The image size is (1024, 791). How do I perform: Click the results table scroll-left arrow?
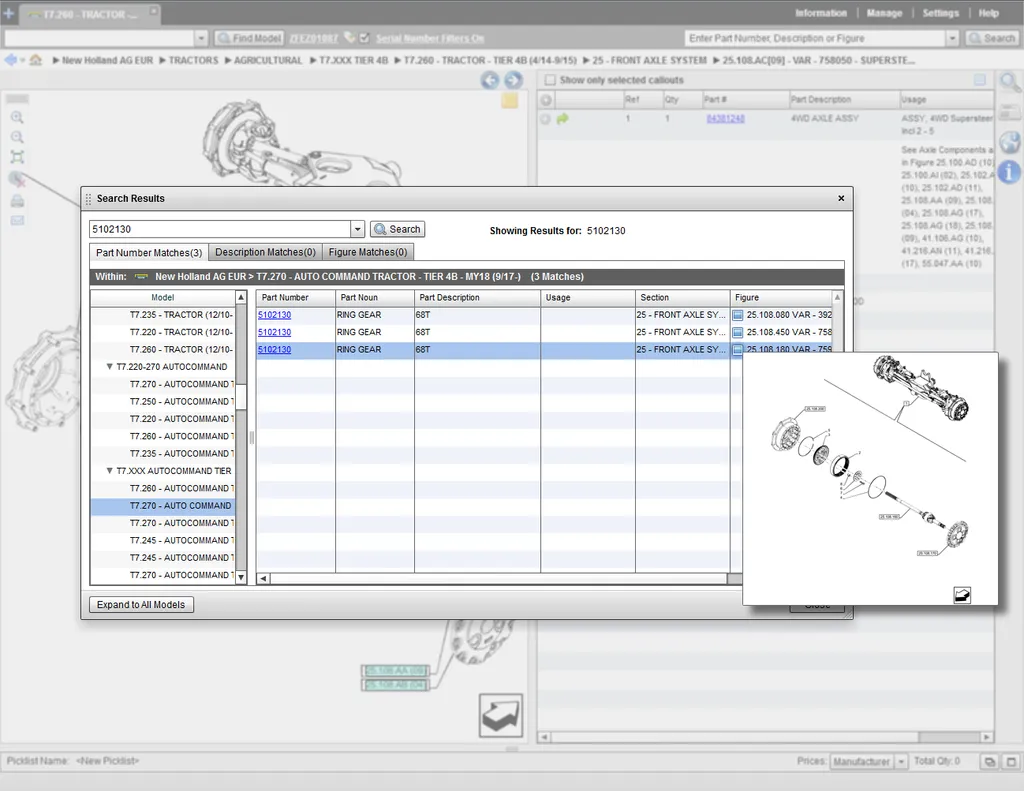[x=263, y=578]
